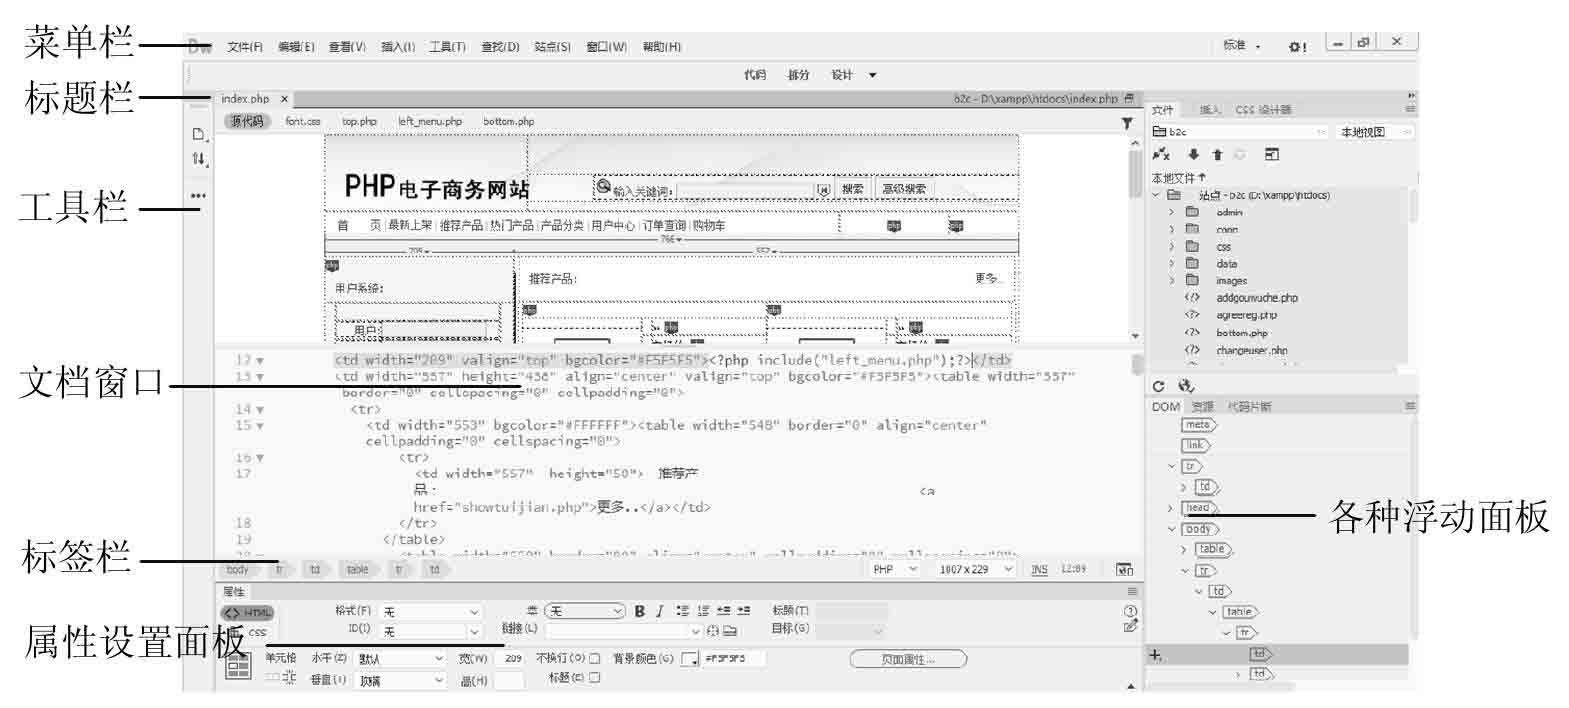
Task: Open related file left_menu.php
Action: tap(430, 121)
